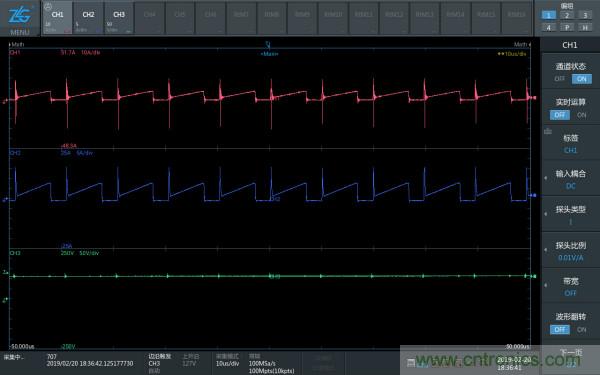
Task: Click the CH2 ground level marker
Action: point(5,199)
